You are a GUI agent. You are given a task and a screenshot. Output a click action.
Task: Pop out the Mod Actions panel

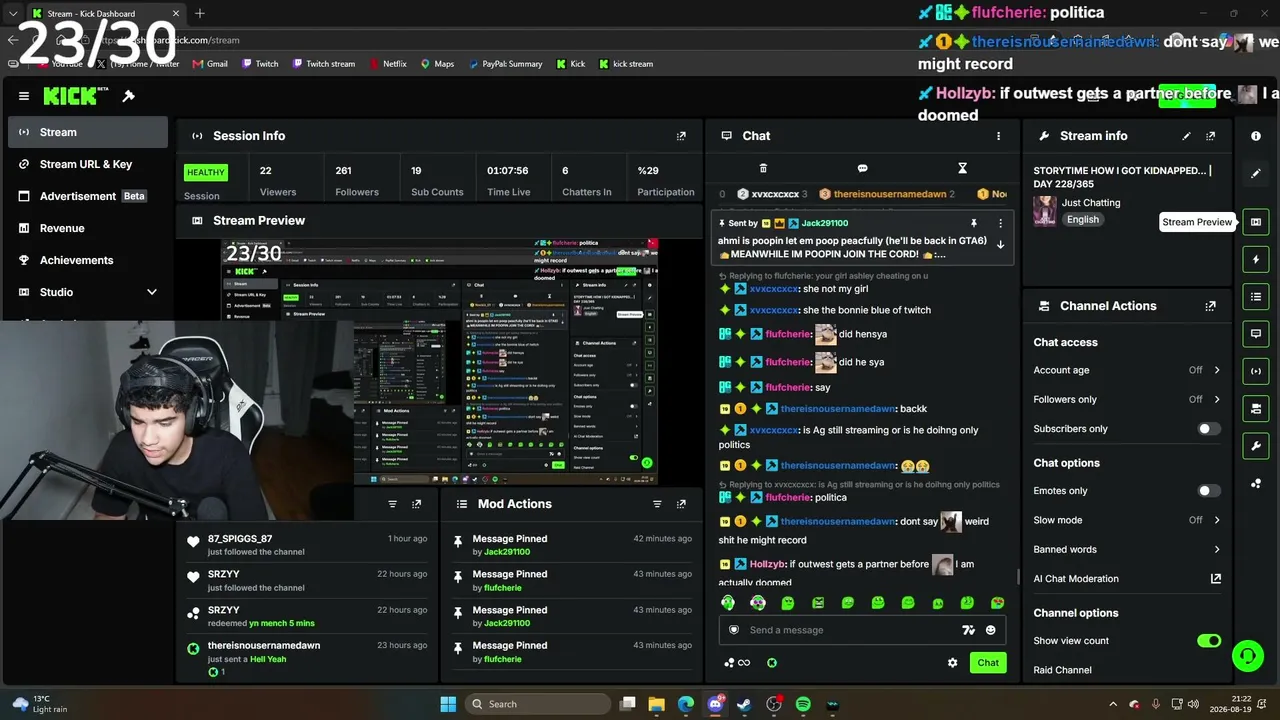681,504
